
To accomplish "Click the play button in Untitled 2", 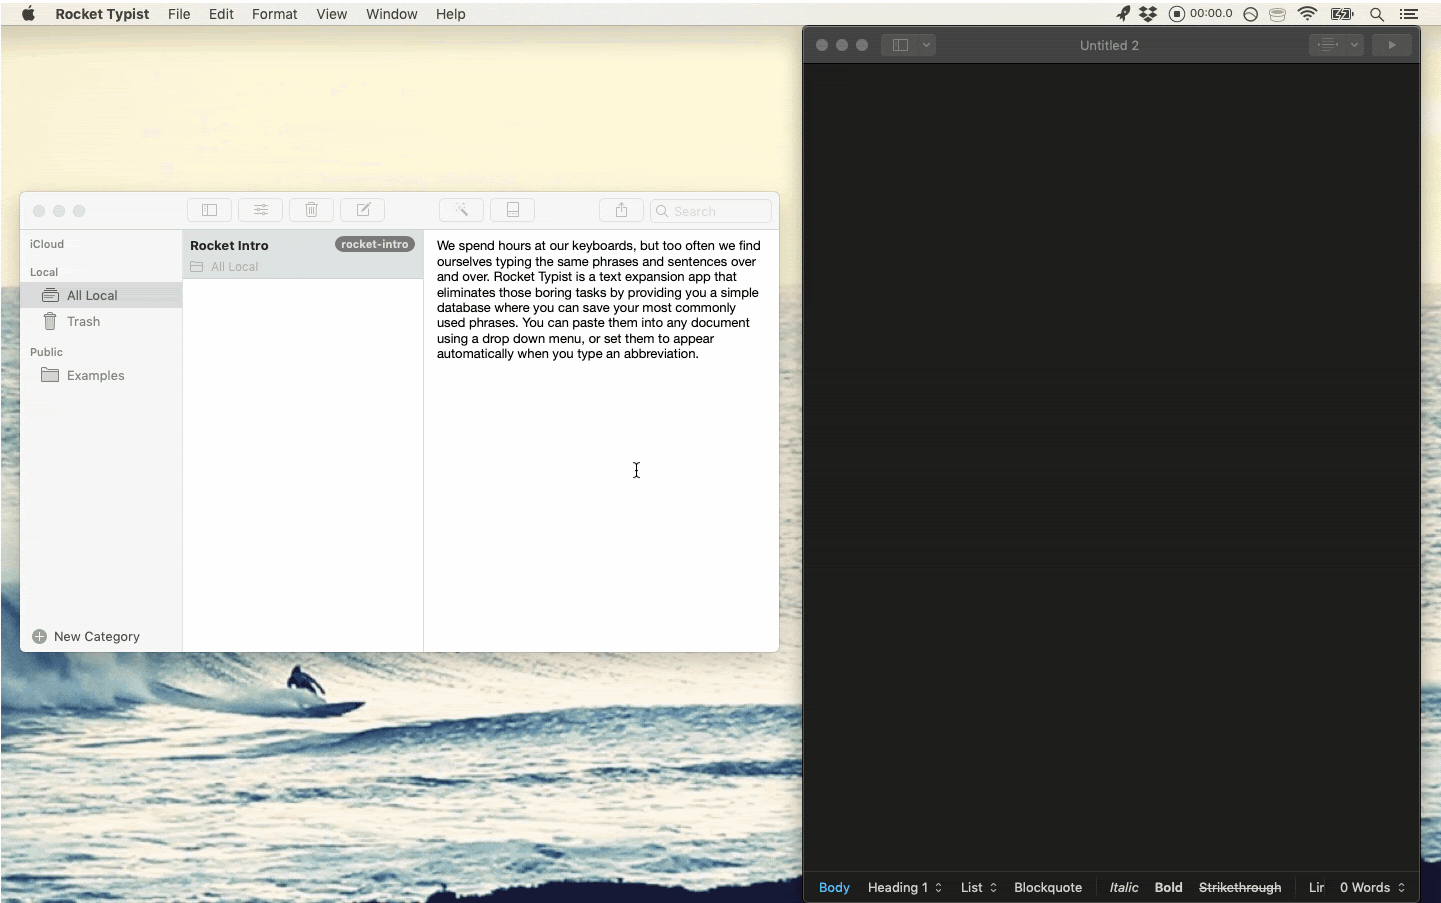I will pos(1392,45).
